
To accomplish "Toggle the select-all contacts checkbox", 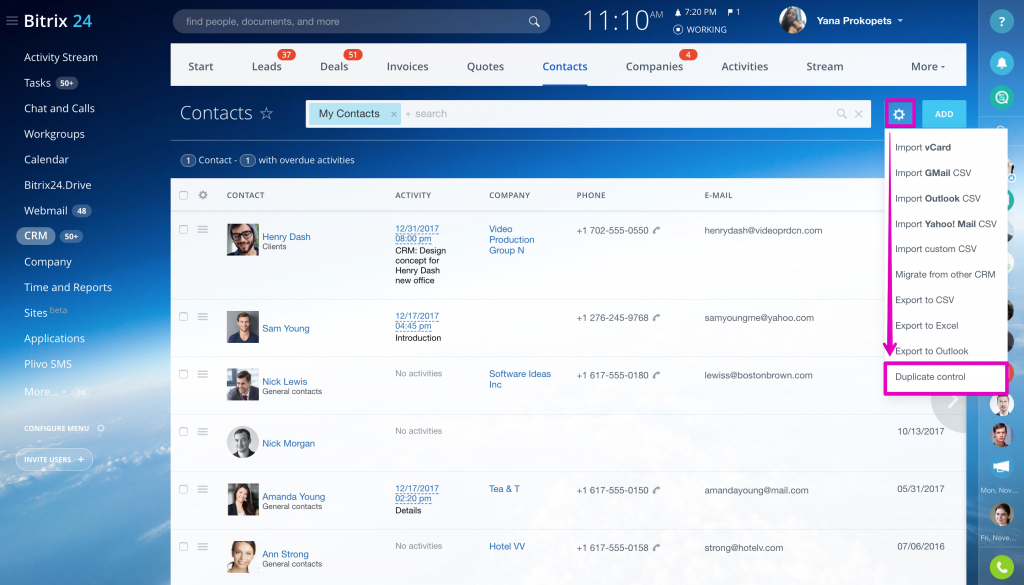I will coord(184,195).
